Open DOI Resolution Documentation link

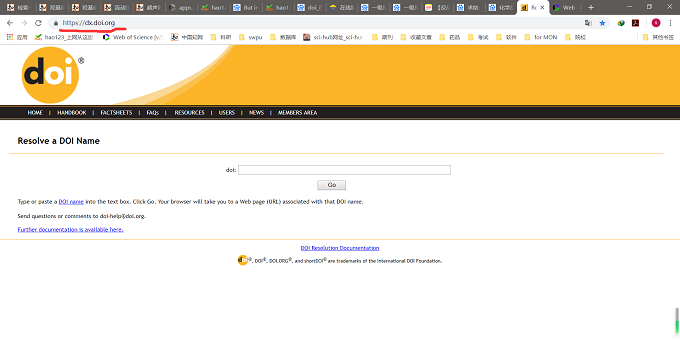[340, 248]
